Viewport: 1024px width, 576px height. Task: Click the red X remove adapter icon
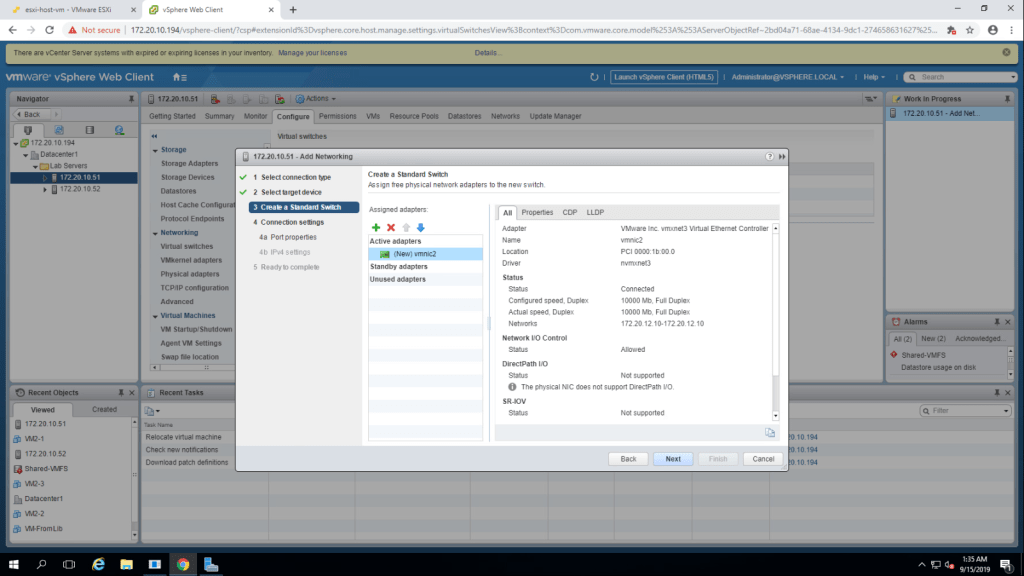pos(391,227)
